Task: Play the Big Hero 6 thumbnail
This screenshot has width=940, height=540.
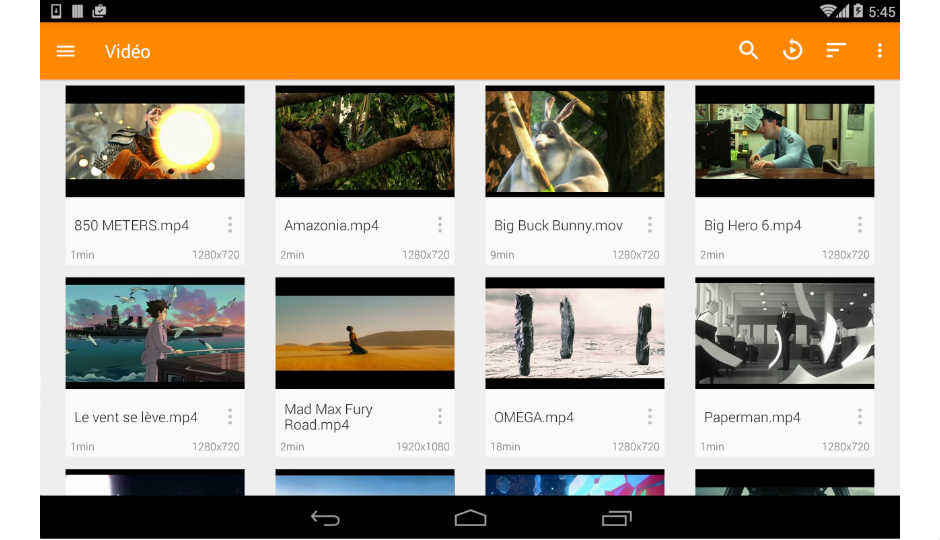Action: (x=785, y=141)
